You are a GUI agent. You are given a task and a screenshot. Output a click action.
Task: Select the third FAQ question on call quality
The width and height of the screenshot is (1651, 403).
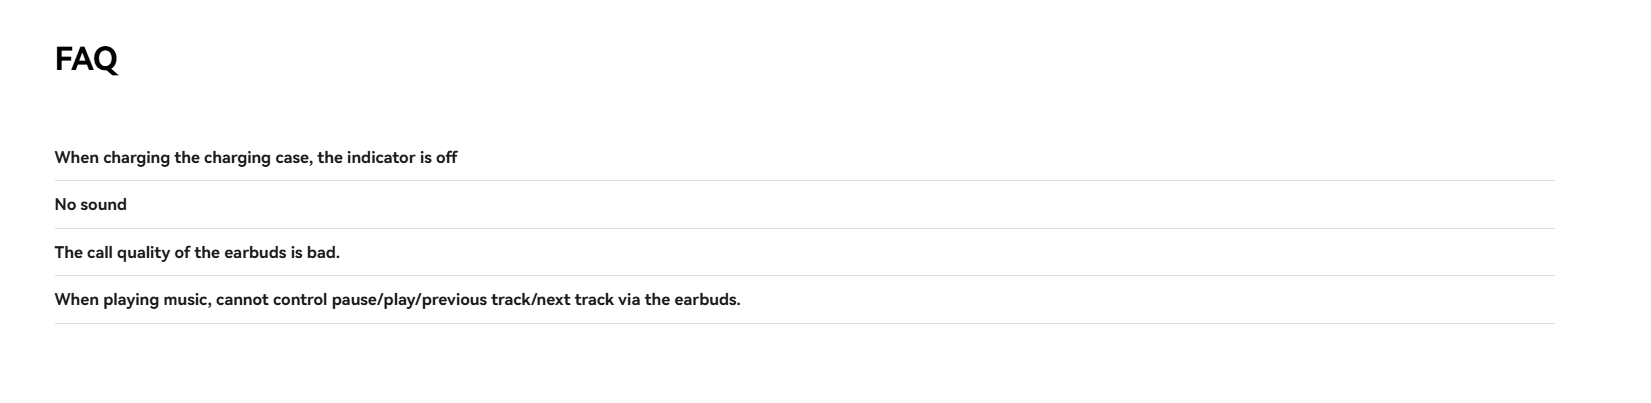pos(804,252)
